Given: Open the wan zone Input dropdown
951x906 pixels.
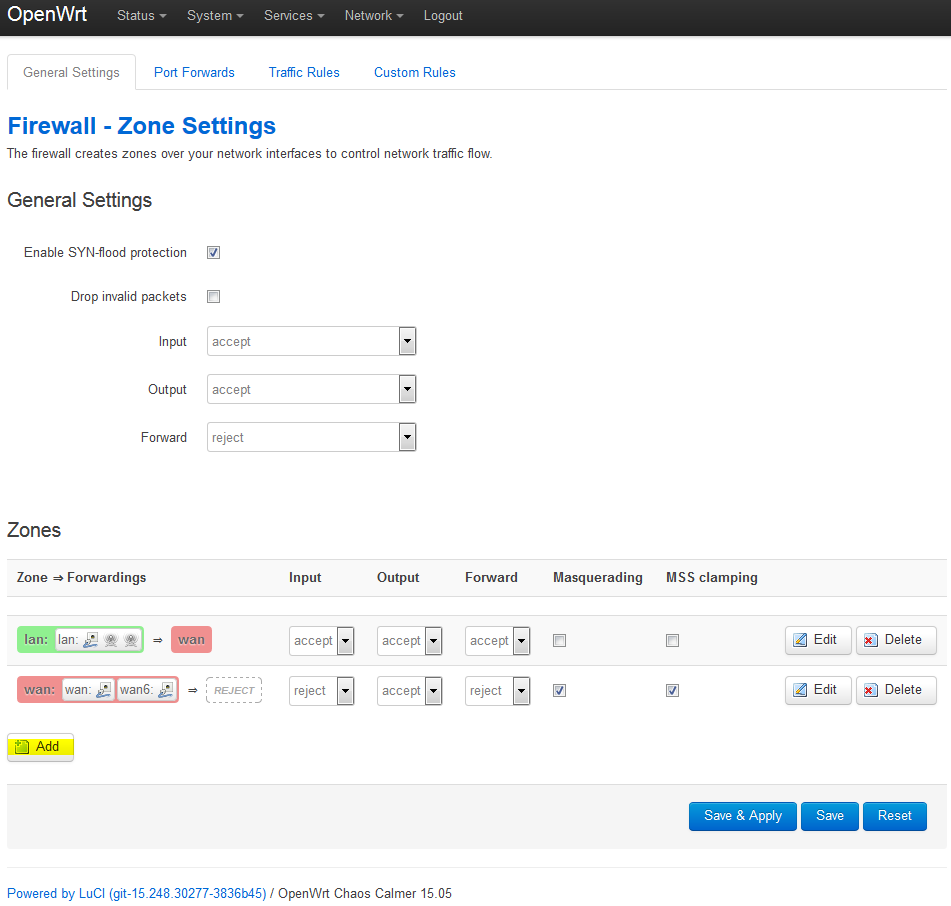Looking at the screenshot, I should [321, 691].
